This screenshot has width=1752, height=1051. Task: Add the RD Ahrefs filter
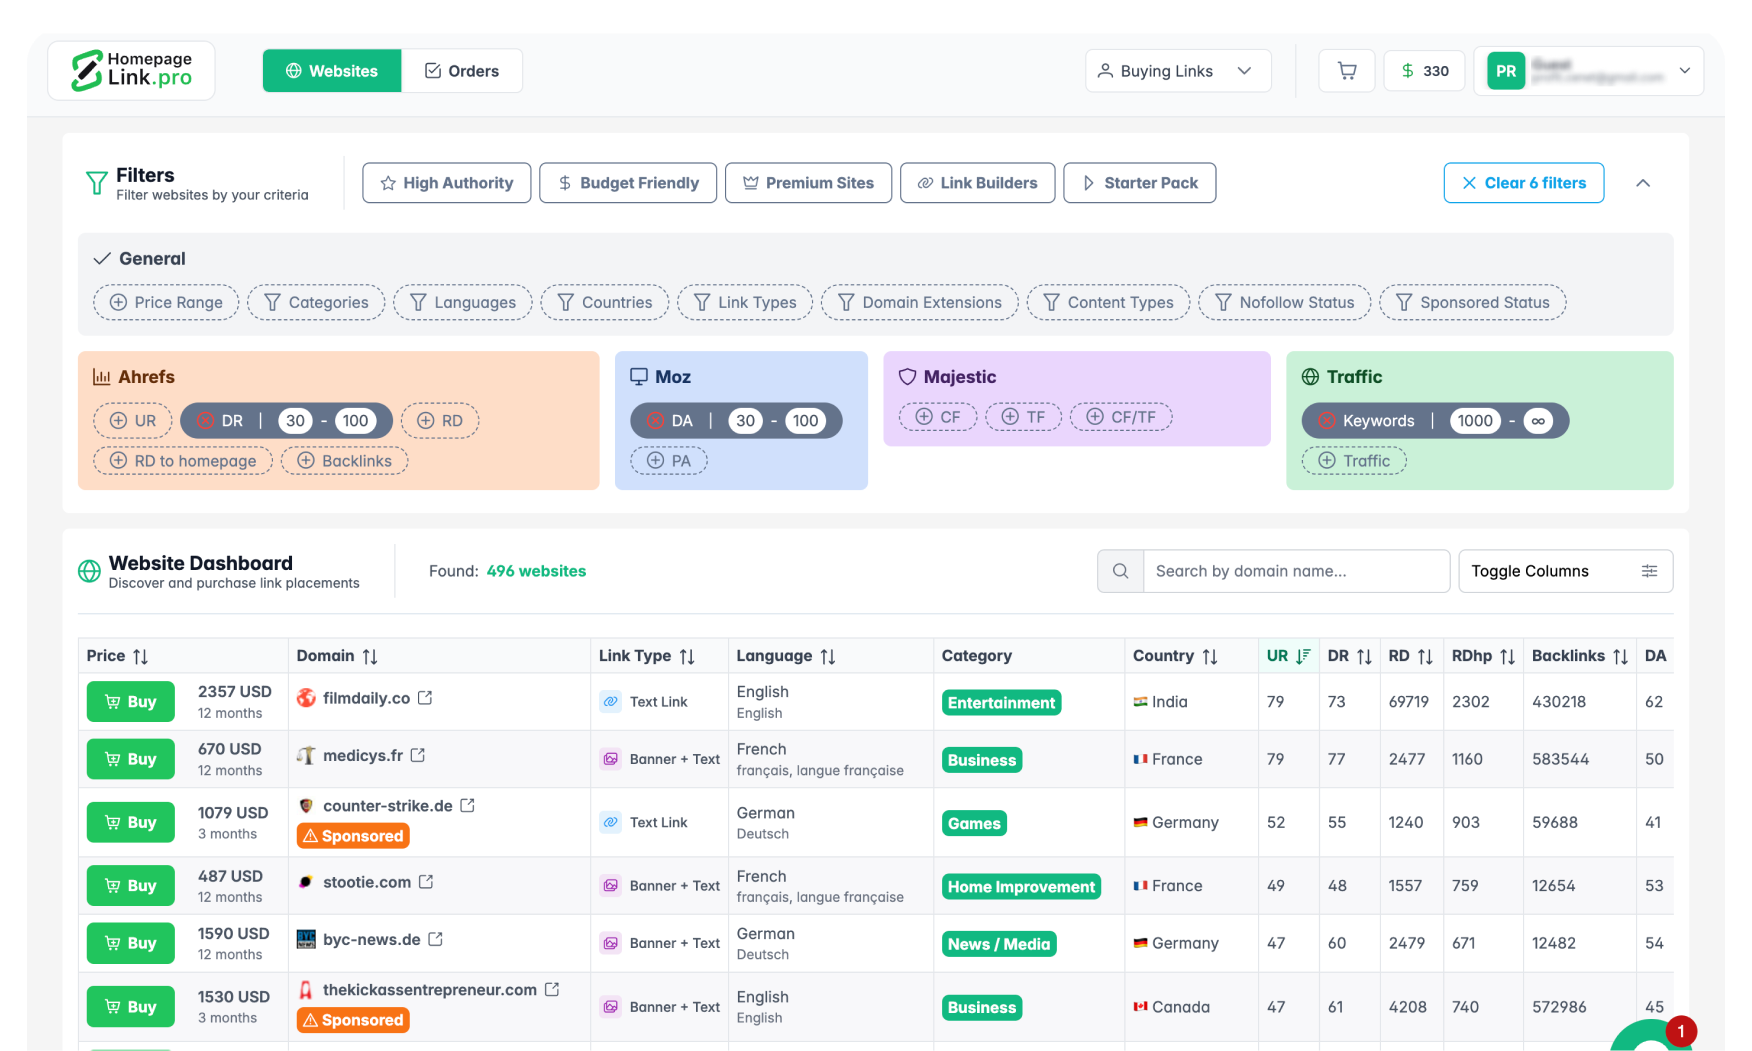point(440,421)
